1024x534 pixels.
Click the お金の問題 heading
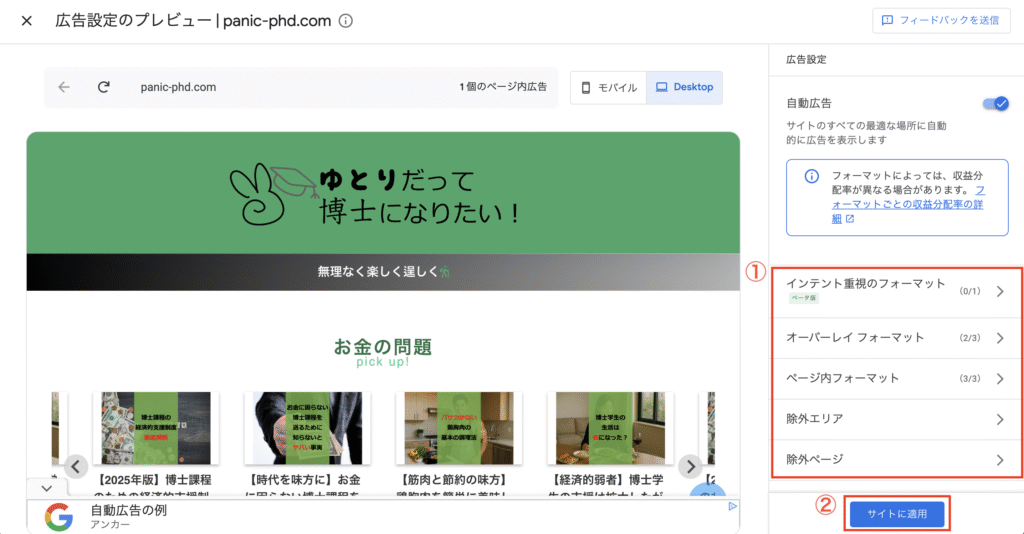(x=383, y=346)
